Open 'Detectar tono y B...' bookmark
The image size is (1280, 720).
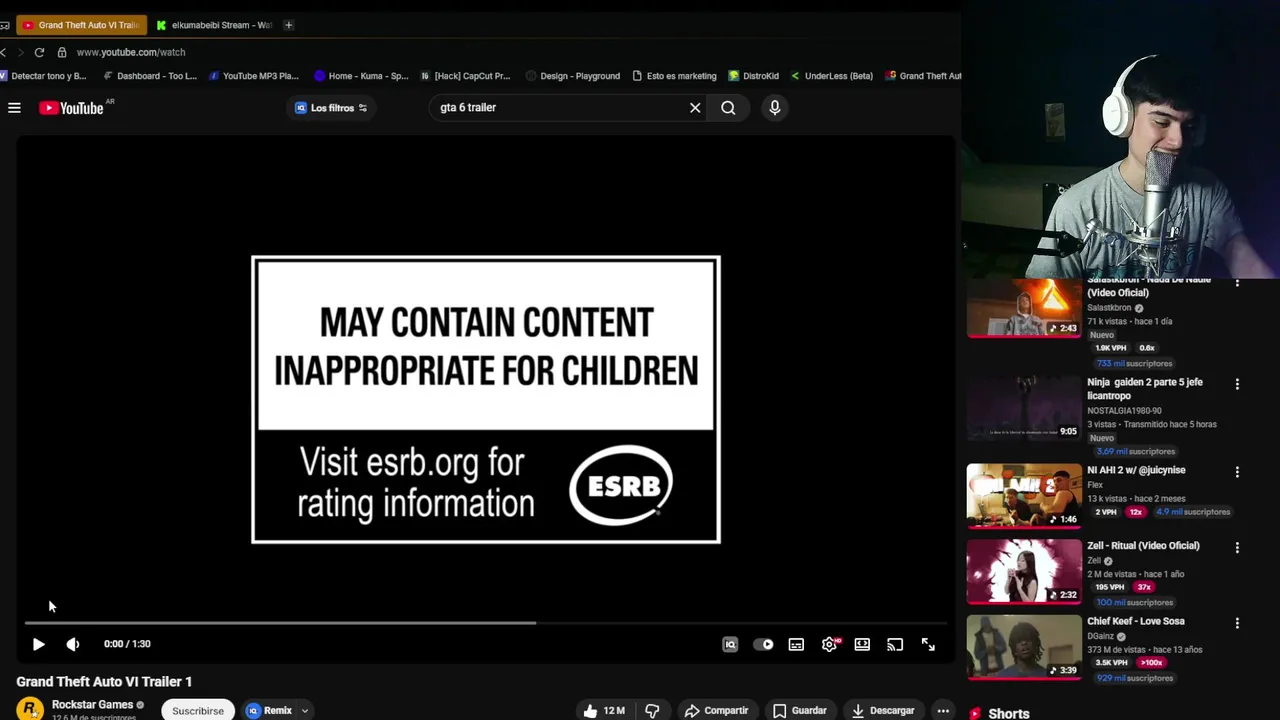tap(43, 76)
